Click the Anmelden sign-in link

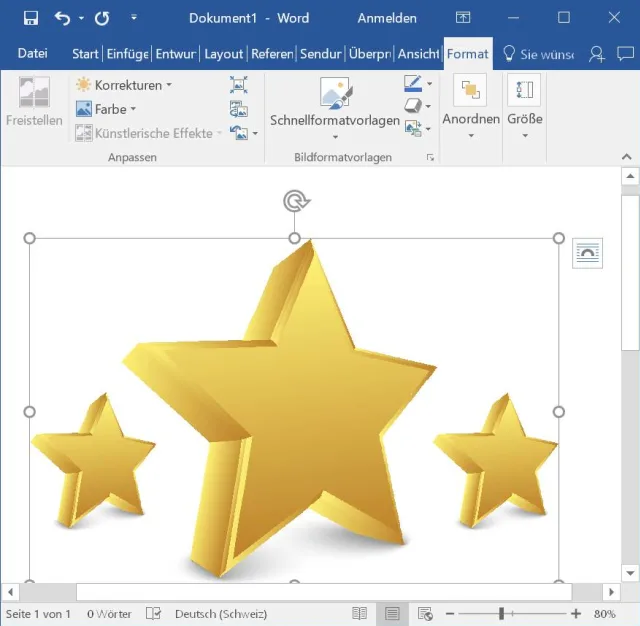click(385, 18)
